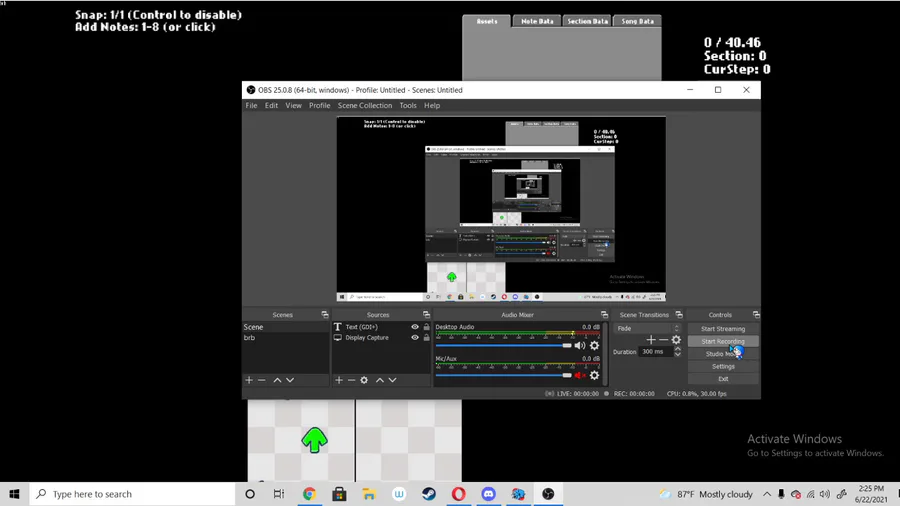
Task: Click the OBS Studio taskbar icon
Action: click(548, 494)
